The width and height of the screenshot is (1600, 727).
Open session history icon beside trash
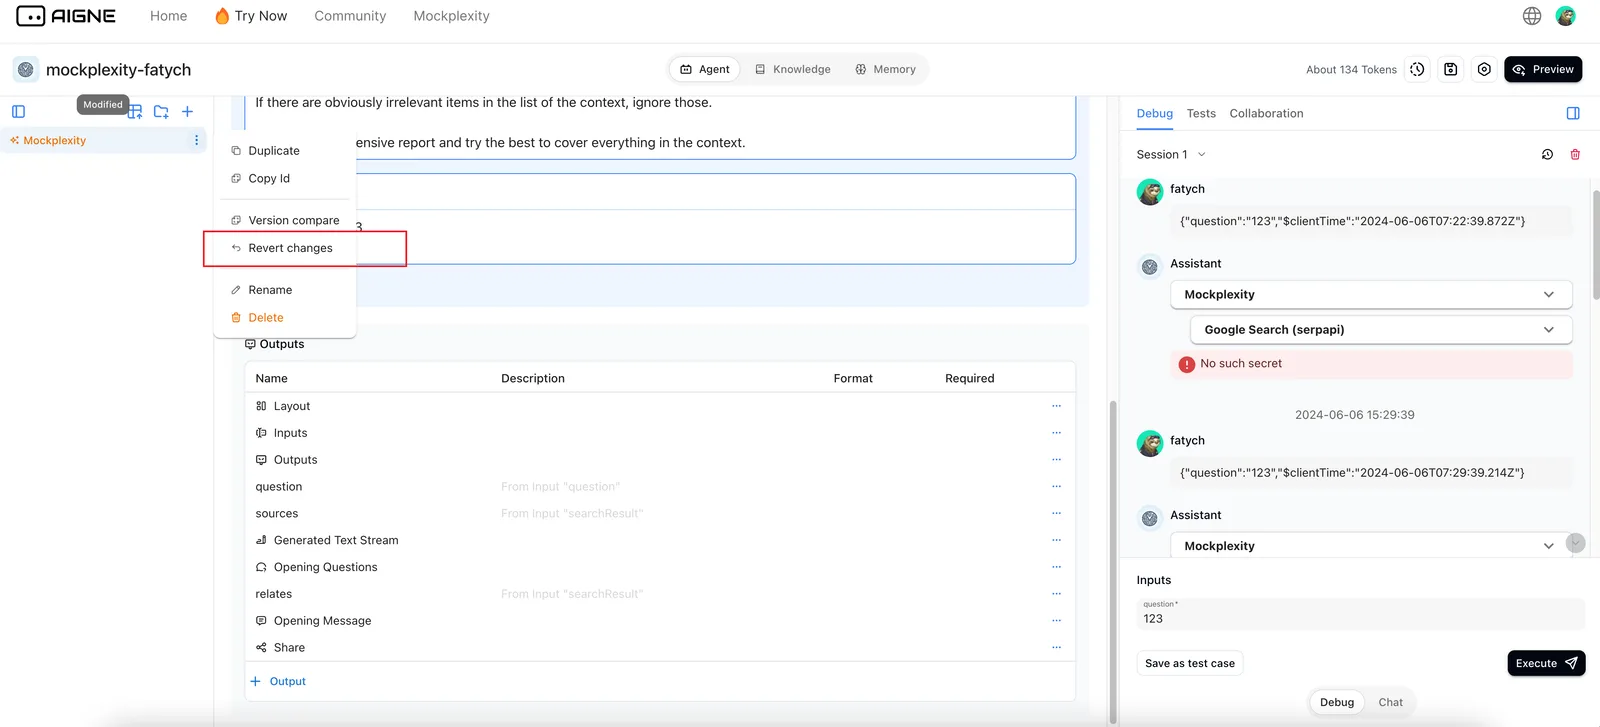[x=1547, y=155]
